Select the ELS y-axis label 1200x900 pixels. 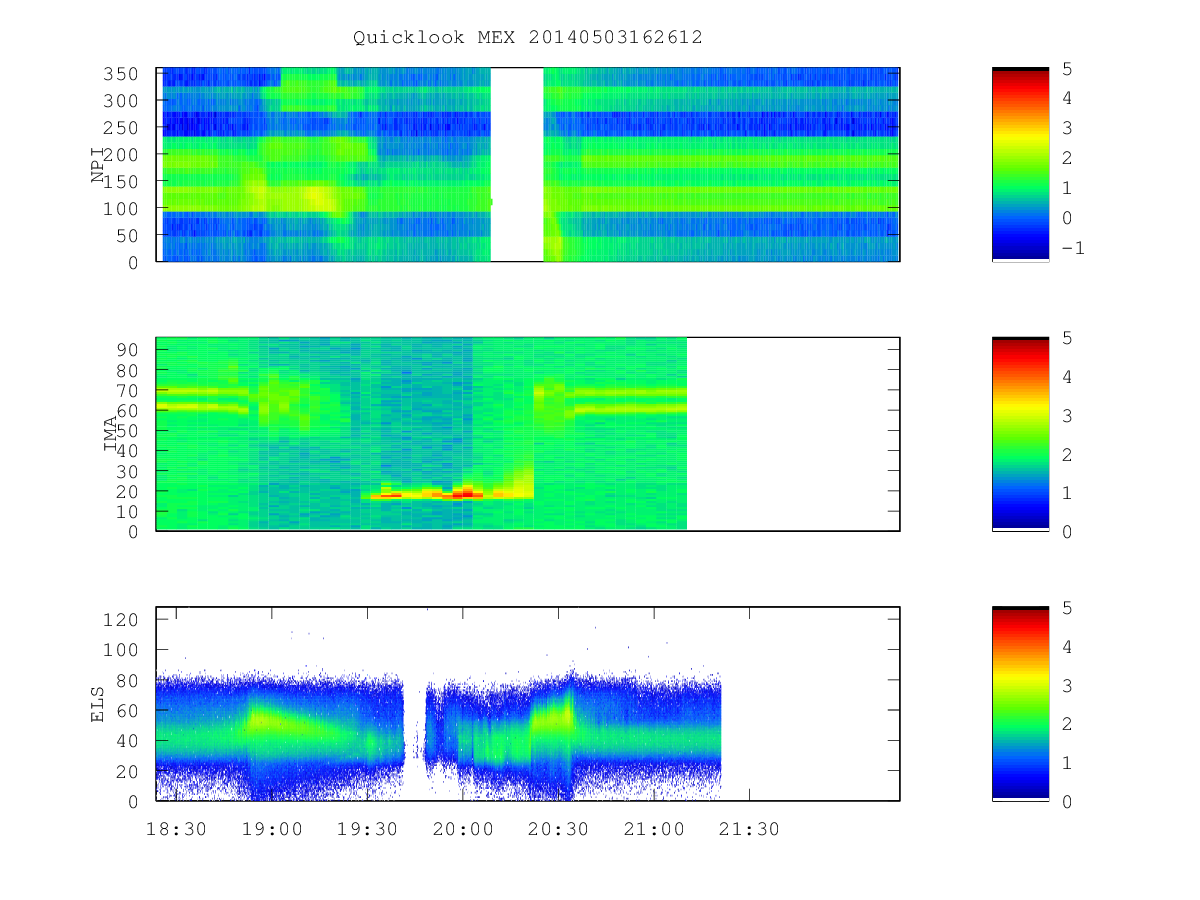coord(98,703)
